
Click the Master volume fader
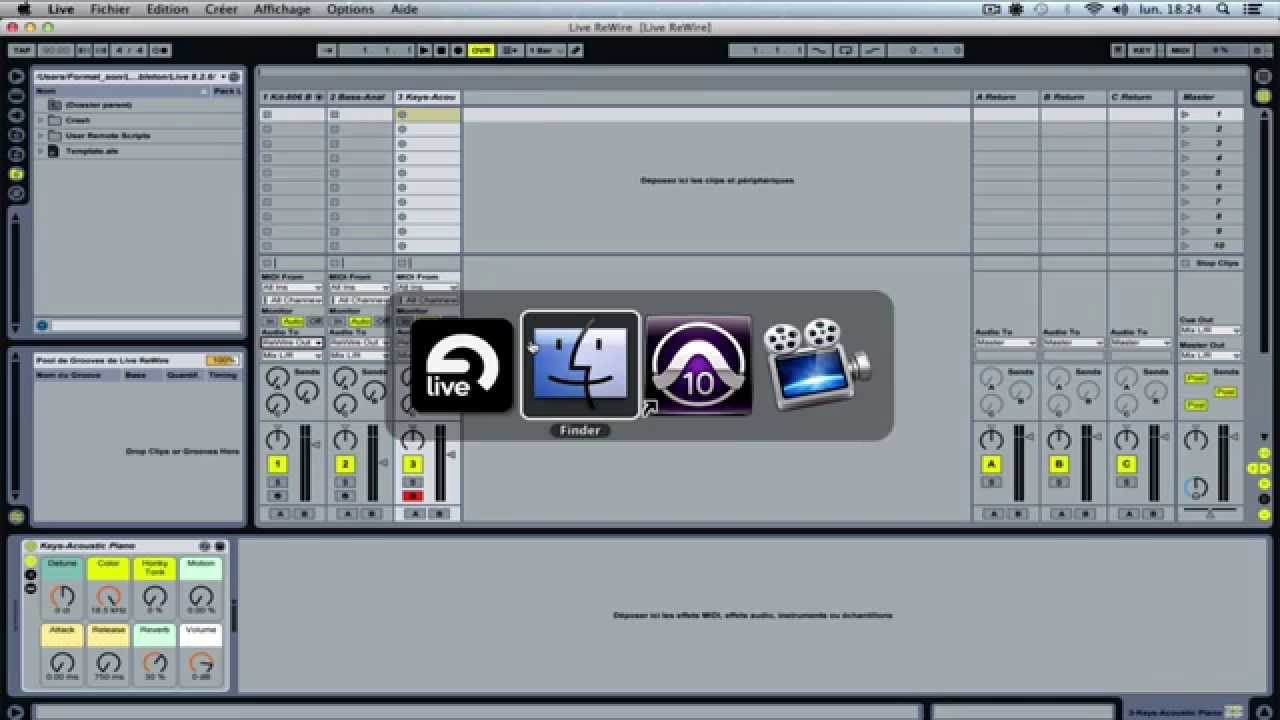click(x=1223, y=462)
